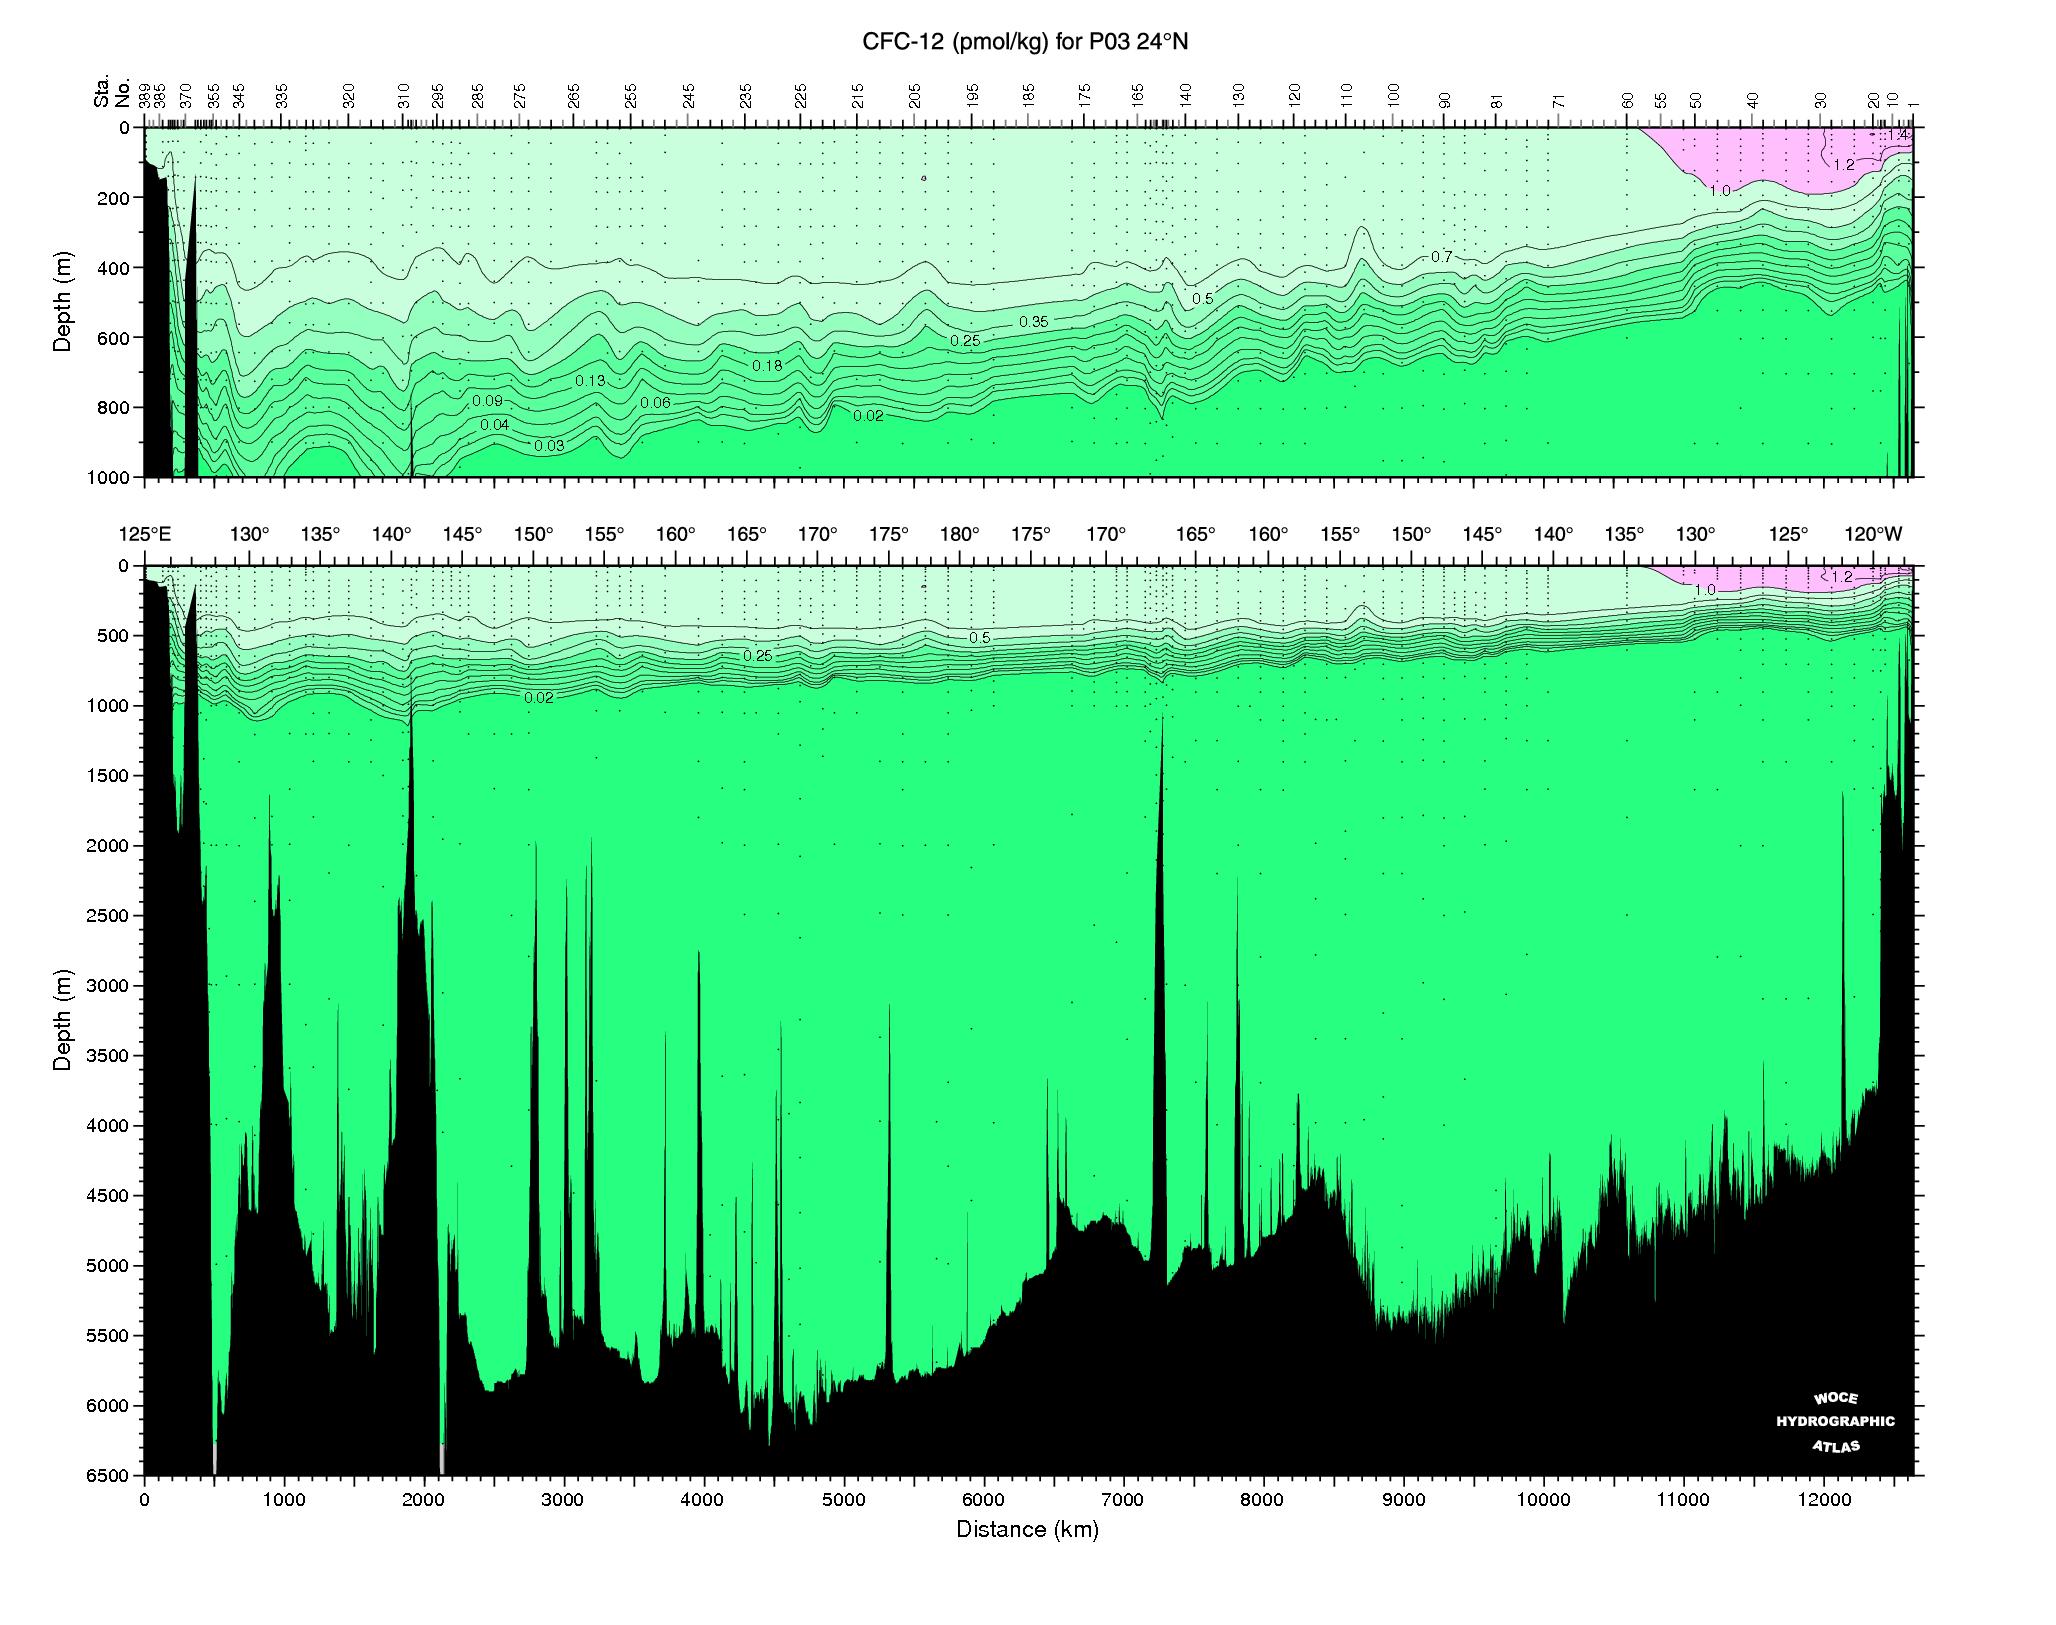Select station number 265
The height and width of the screenshot is (1625, 2056).
pos(574,96)
